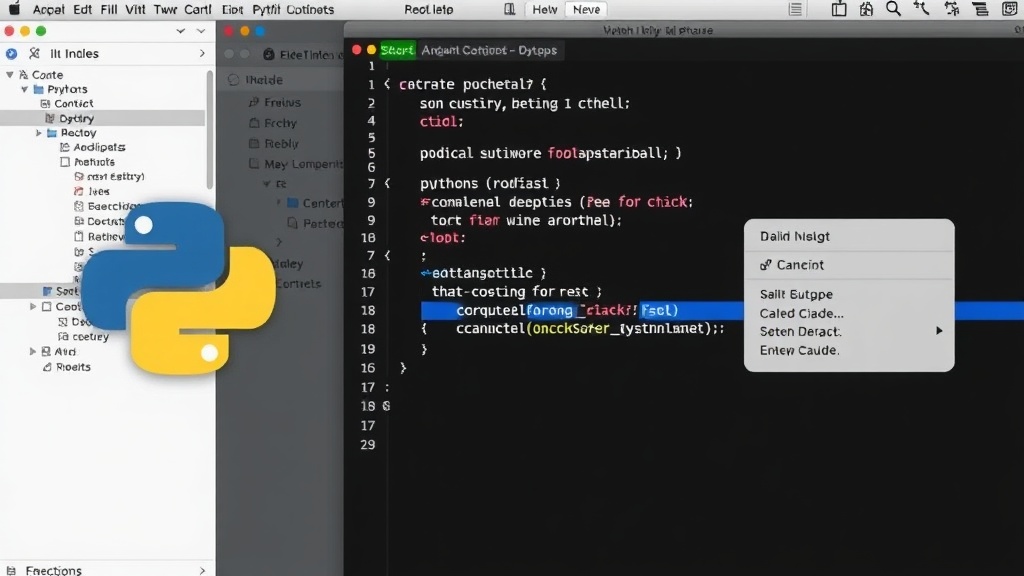Viewport: 1024px width, 576px height.
Task: Click the icon left of the magnifier
Action: (866, 8)
